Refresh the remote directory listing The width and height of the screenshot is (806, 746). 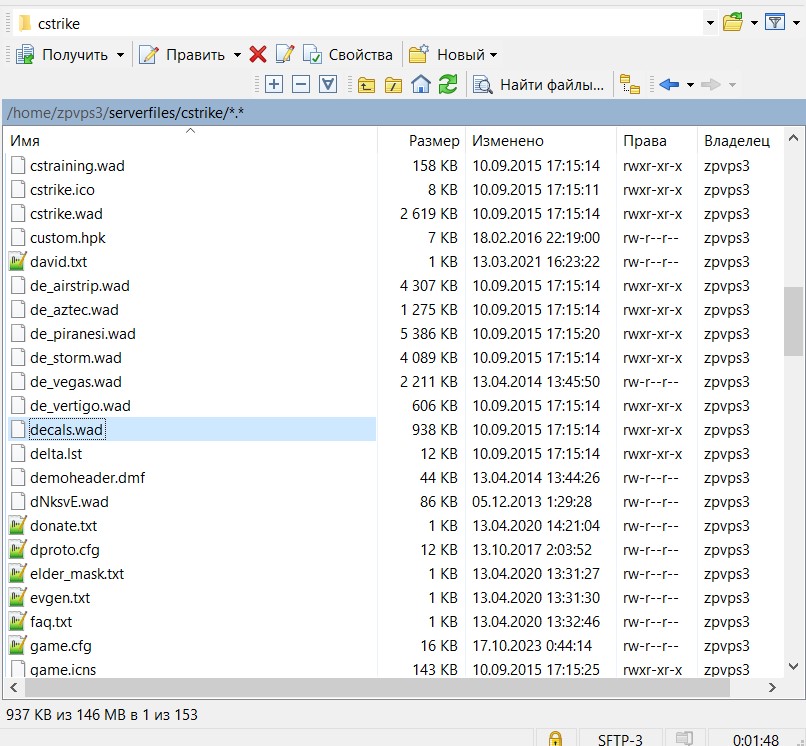click(x=448, y=84)
